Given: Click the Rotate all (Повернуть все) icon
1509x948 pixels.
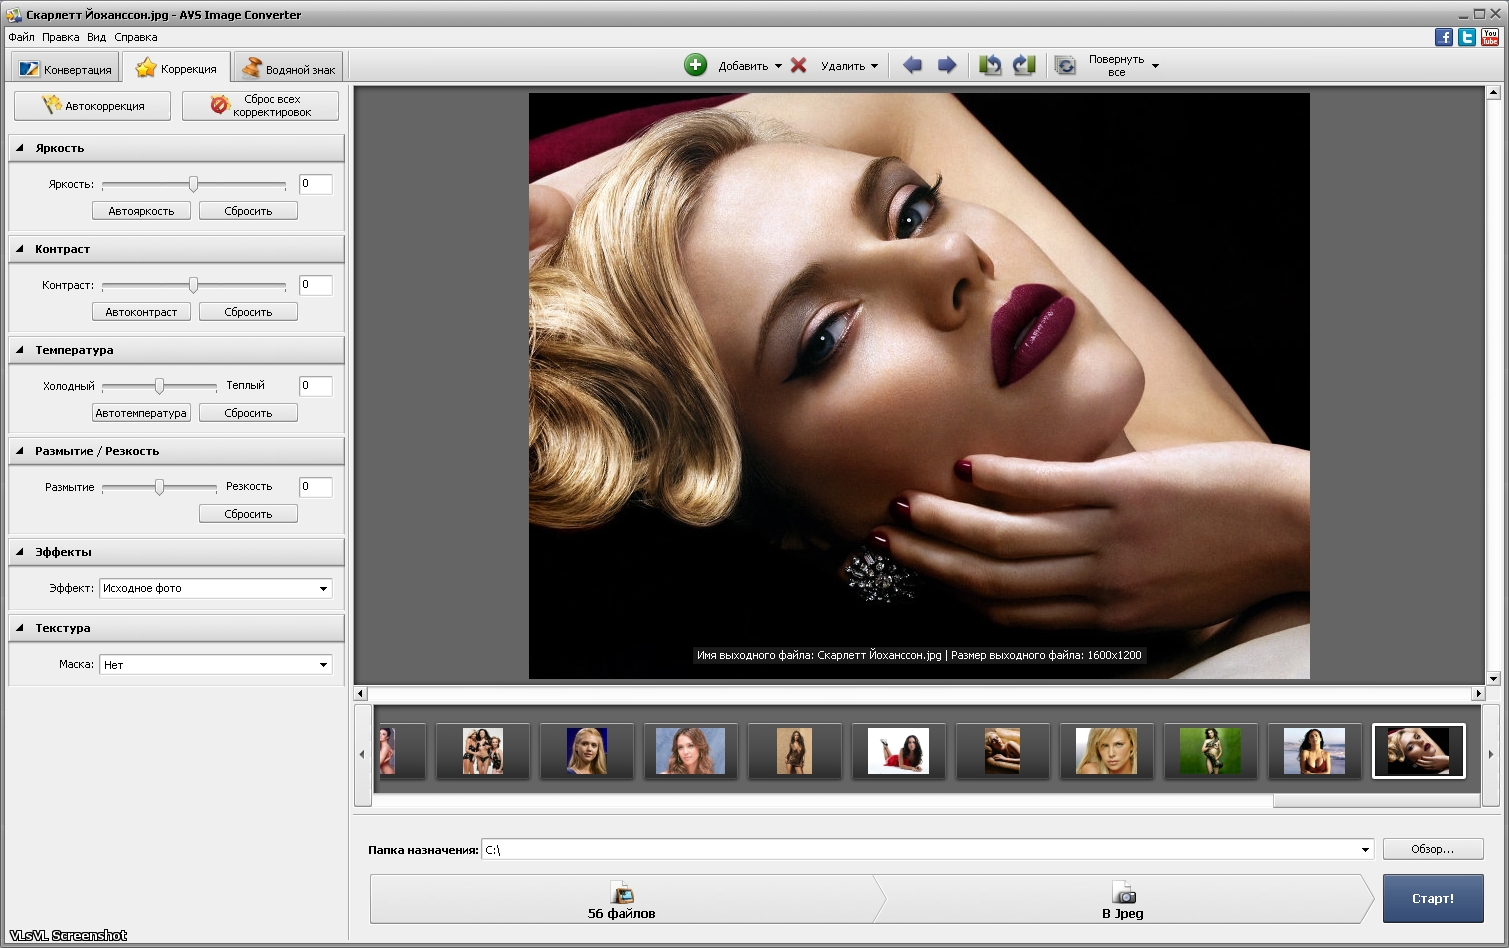Looking at the screenshot, I should [1066, 65].
